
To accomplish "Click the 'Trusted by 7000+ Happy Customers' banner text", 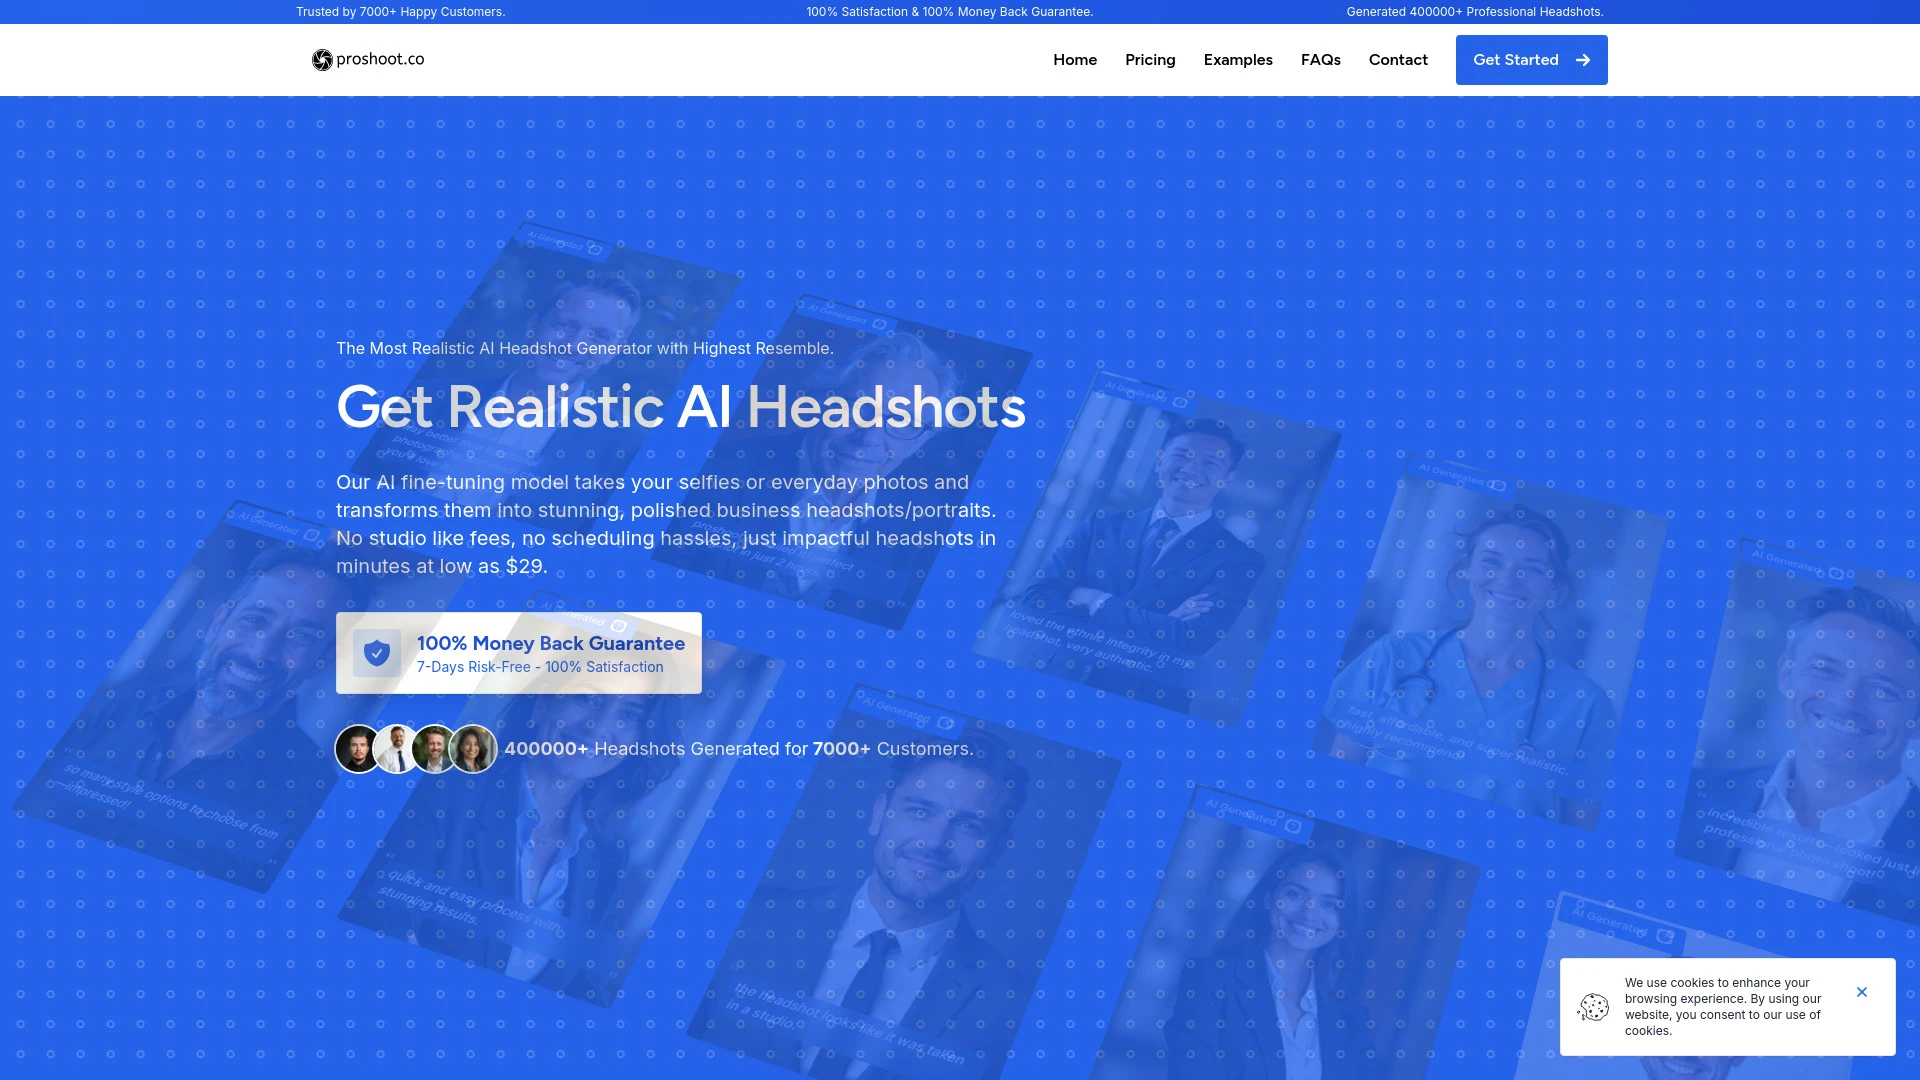I will pos(399,11).
